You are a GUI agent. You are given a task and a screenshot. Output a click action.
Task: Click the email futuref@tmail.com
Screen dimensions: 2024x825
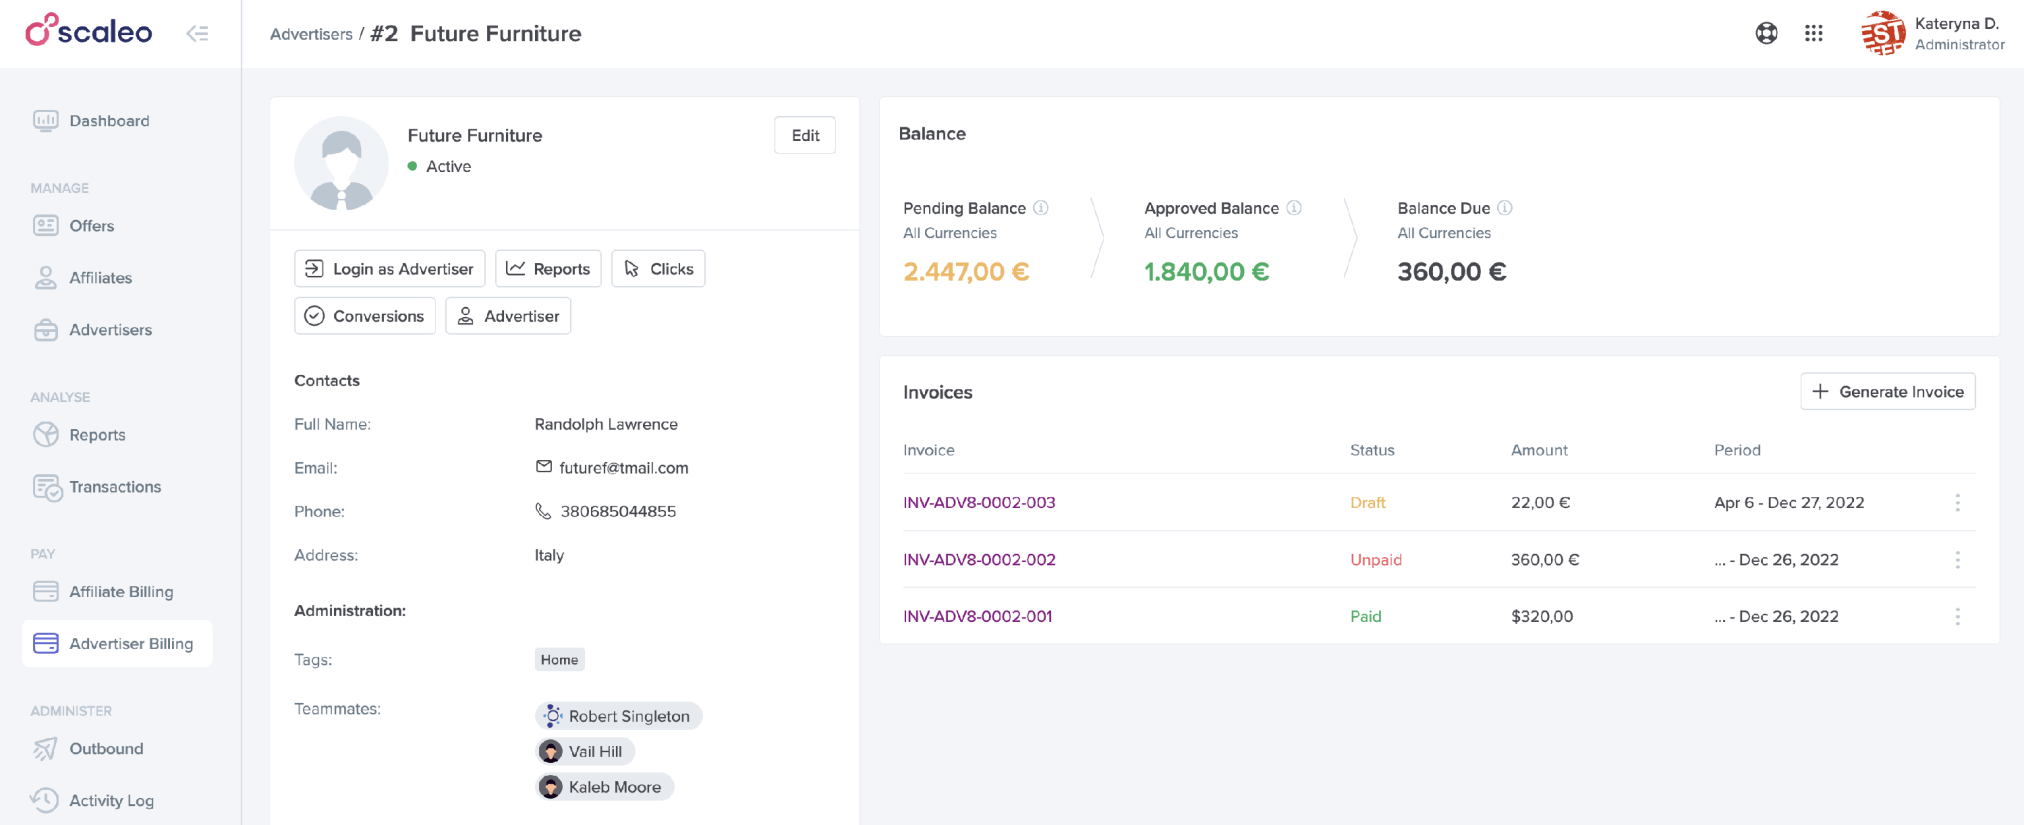pos(624,468)
